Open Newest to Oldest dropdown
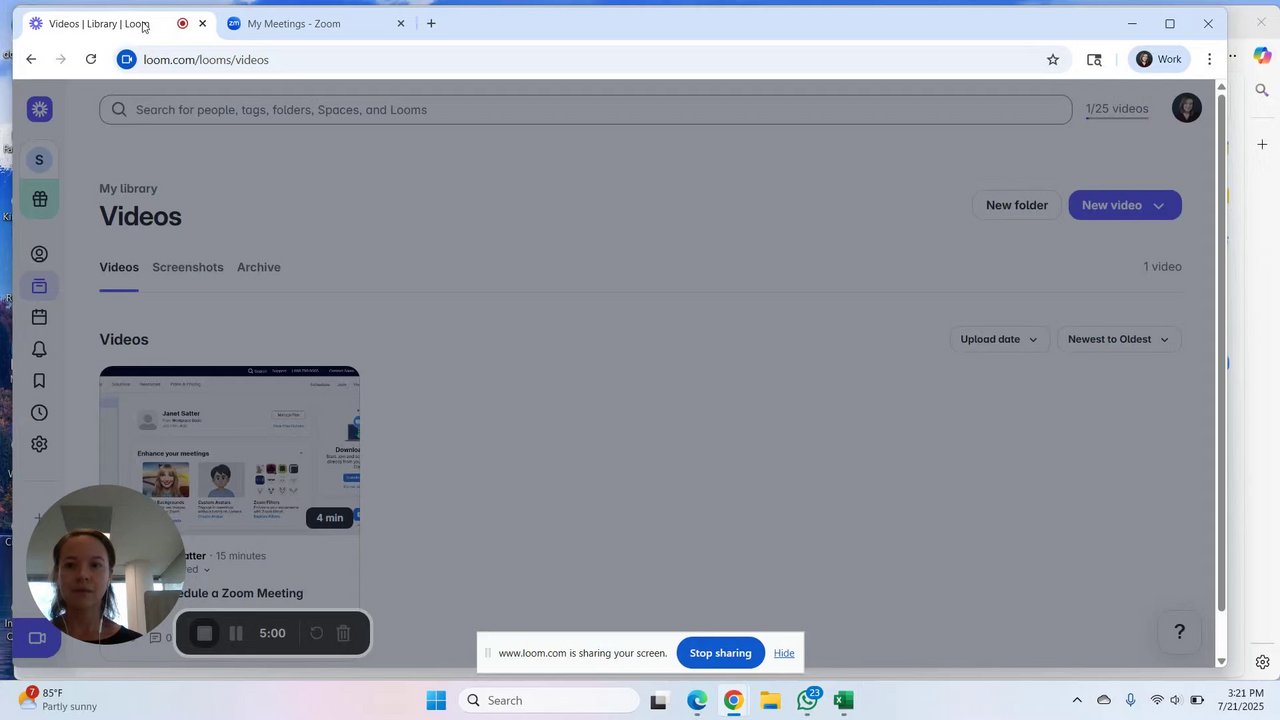The width and height of the screenshot is (1280, 720). point(1119,339)
